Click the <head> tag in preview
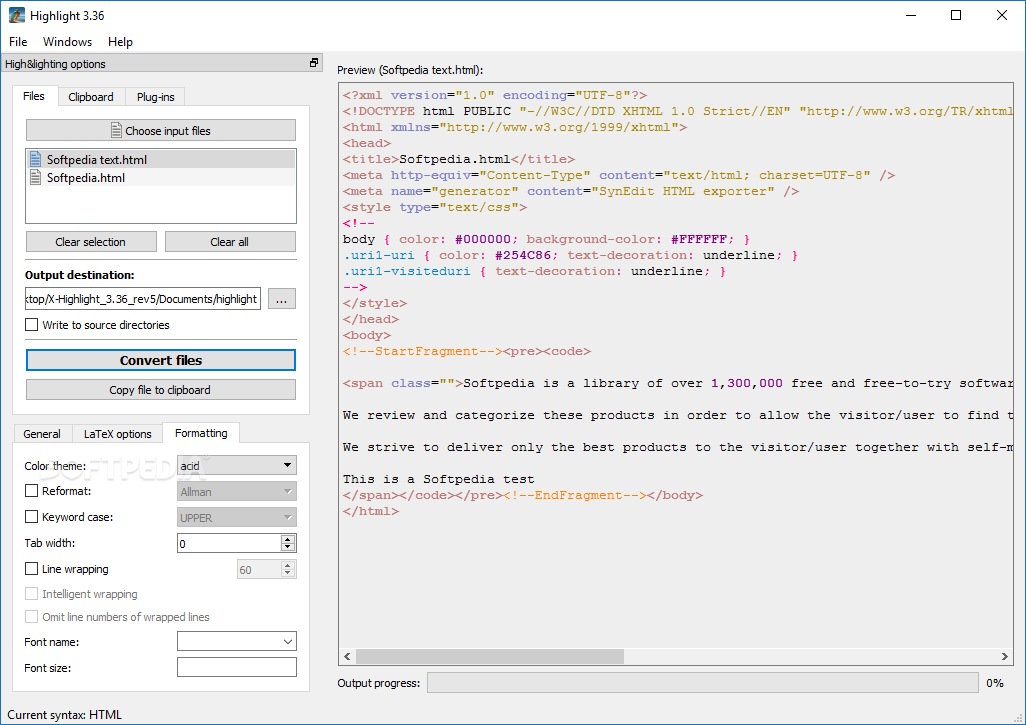The image size is (1026, 725). click(366, 143)
